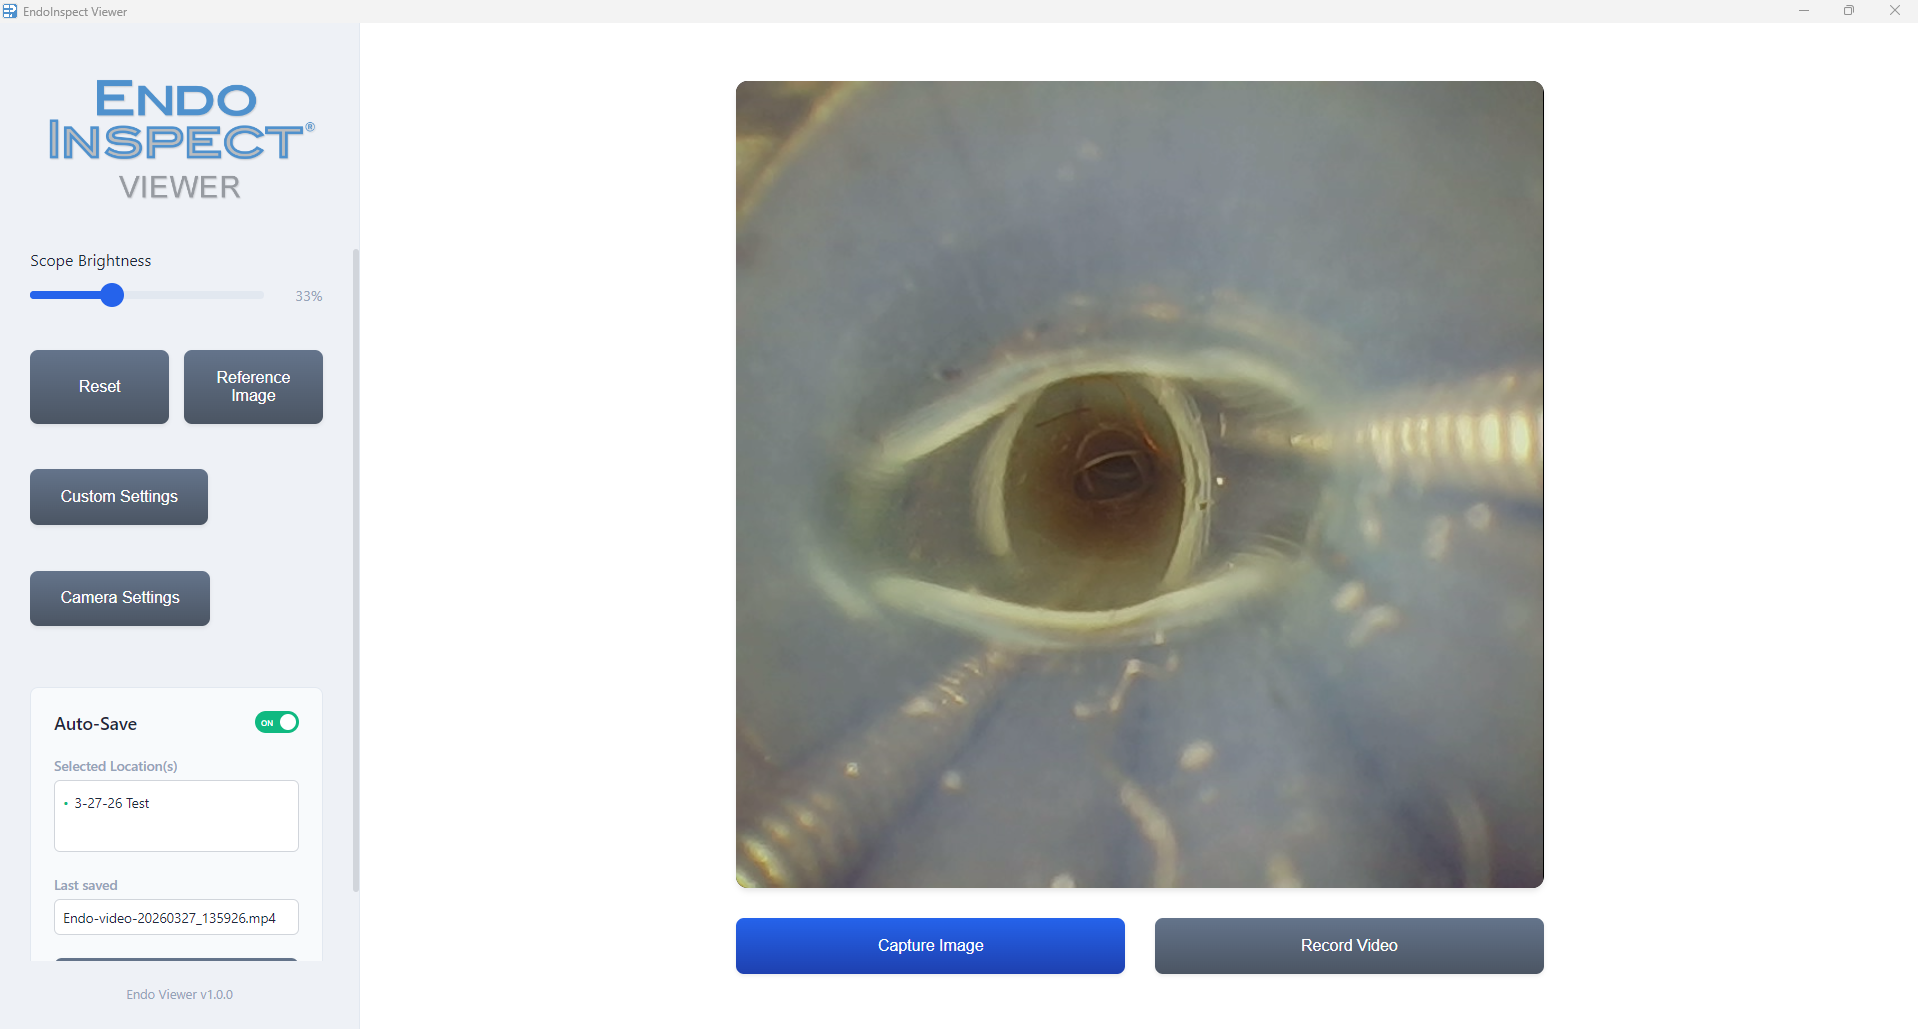Click the Last saved filename field
This screenshot has height=1029, width=1918.
(176, 918)
